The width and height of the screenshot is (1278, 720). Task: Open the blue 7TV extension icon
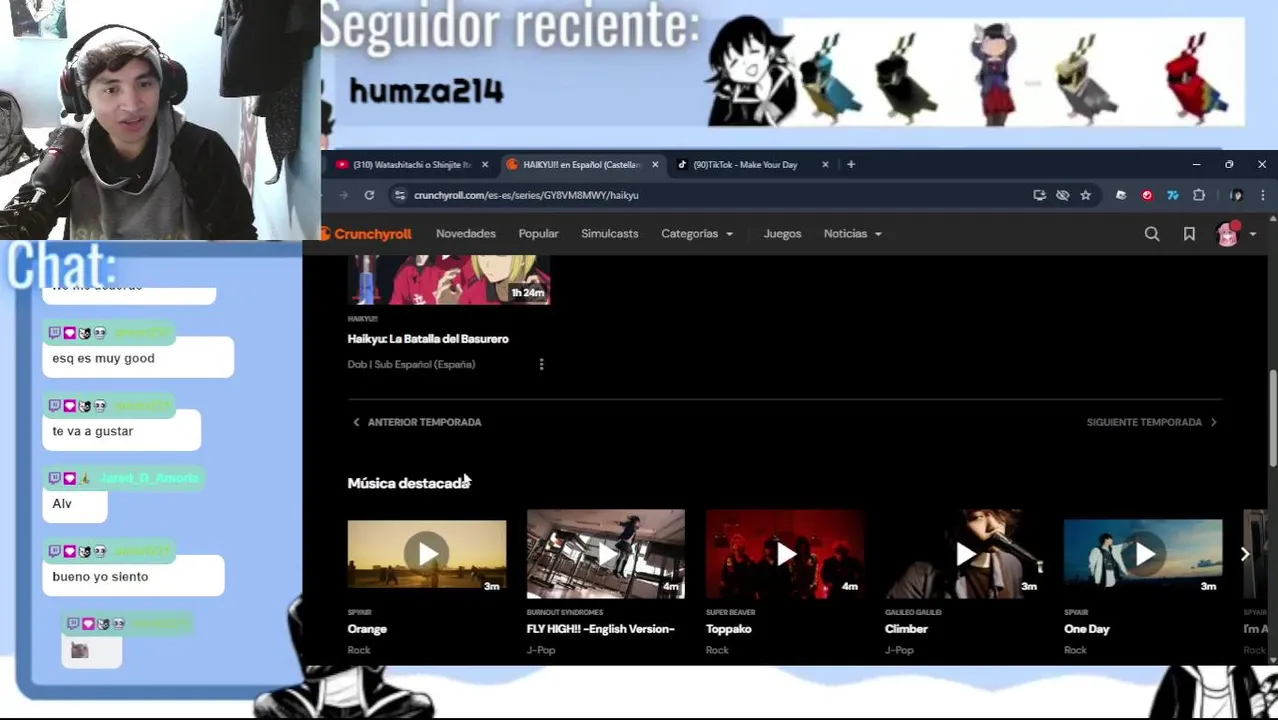(x=1172, y=195)
